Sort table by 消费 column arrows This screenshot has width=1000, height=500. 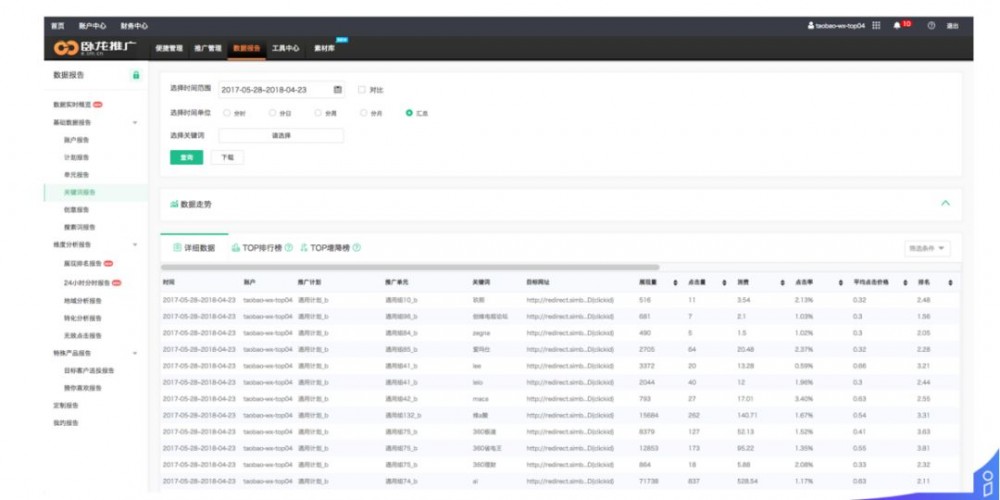[x=782, y=283]
